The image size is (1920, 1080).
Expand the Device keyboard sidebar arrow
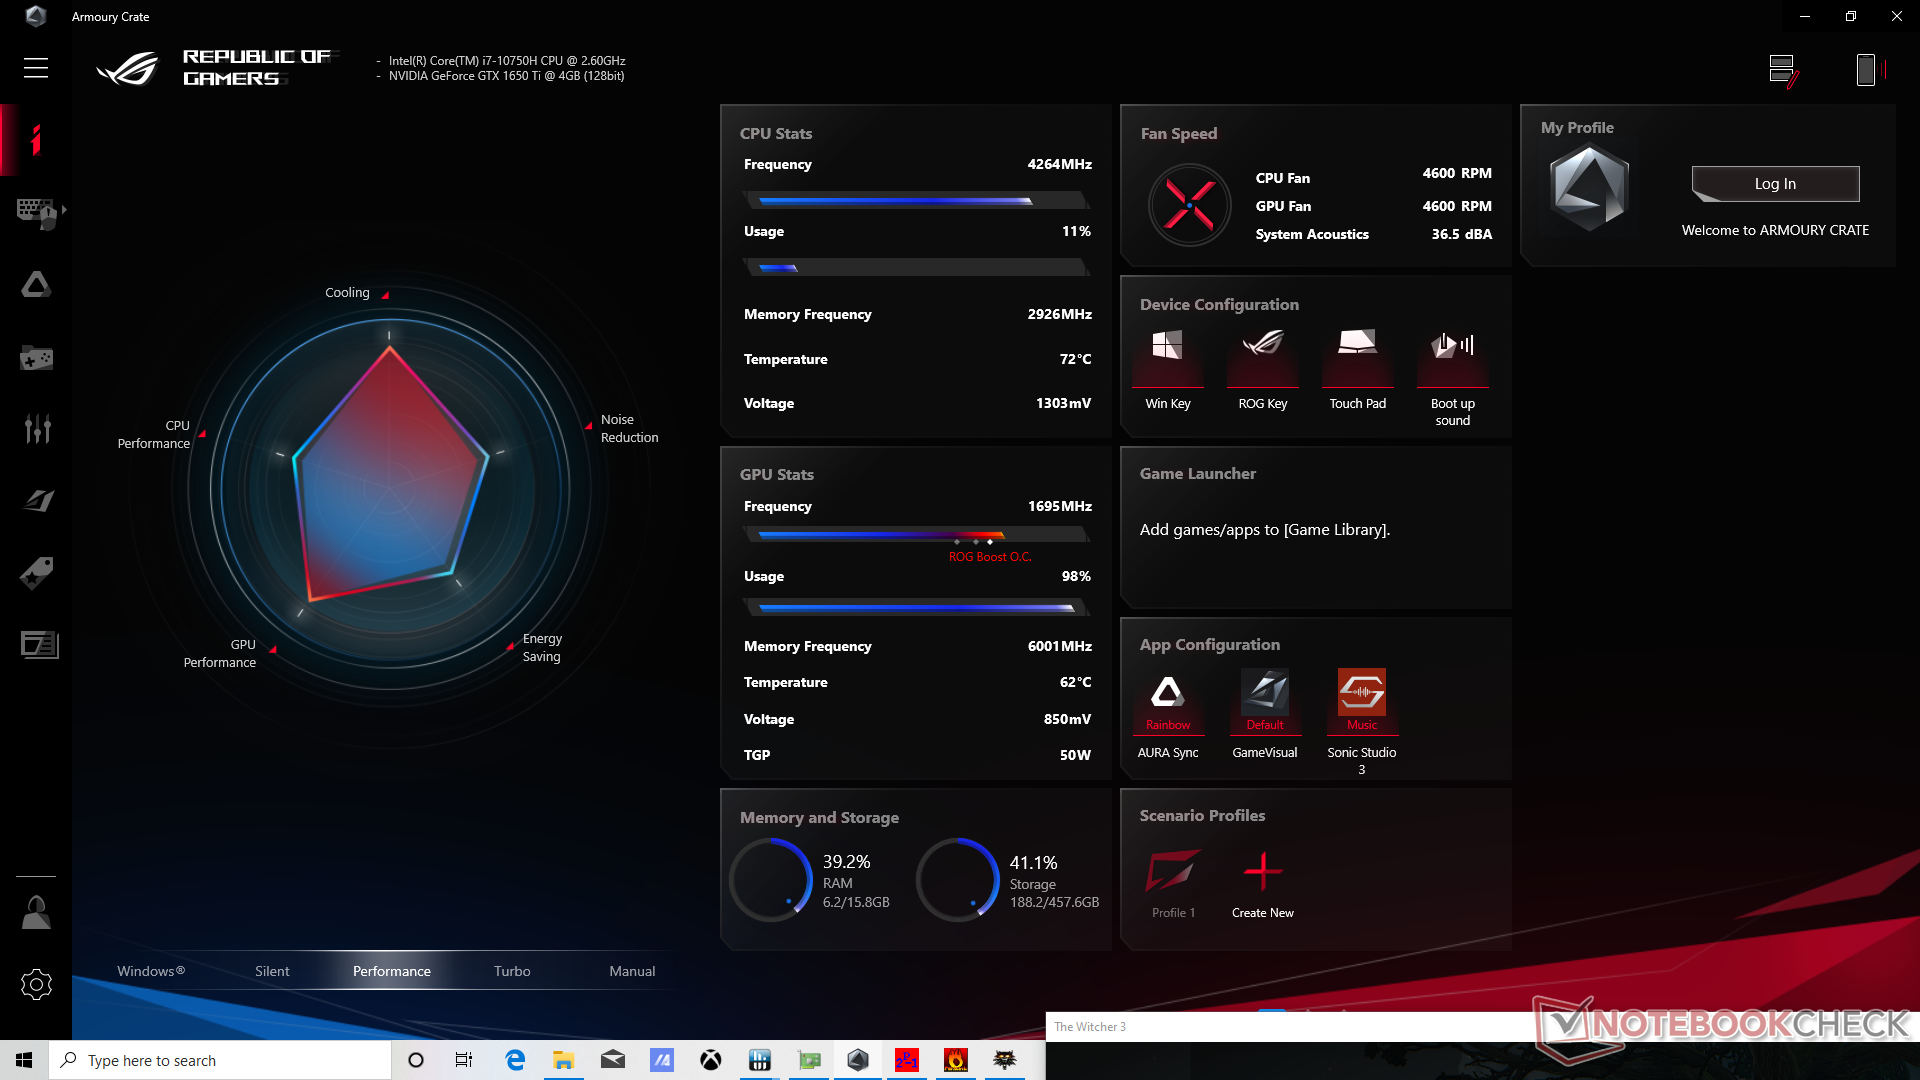64,210
